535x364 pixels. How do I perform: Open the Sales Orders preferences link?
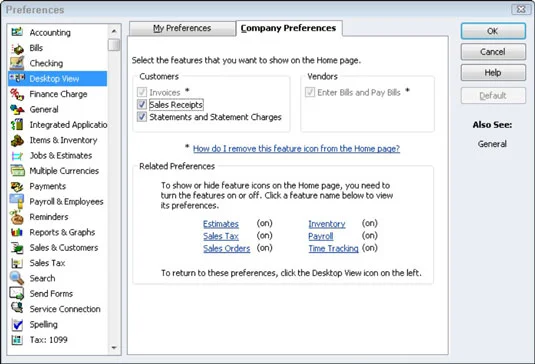(x=227, y=248)
